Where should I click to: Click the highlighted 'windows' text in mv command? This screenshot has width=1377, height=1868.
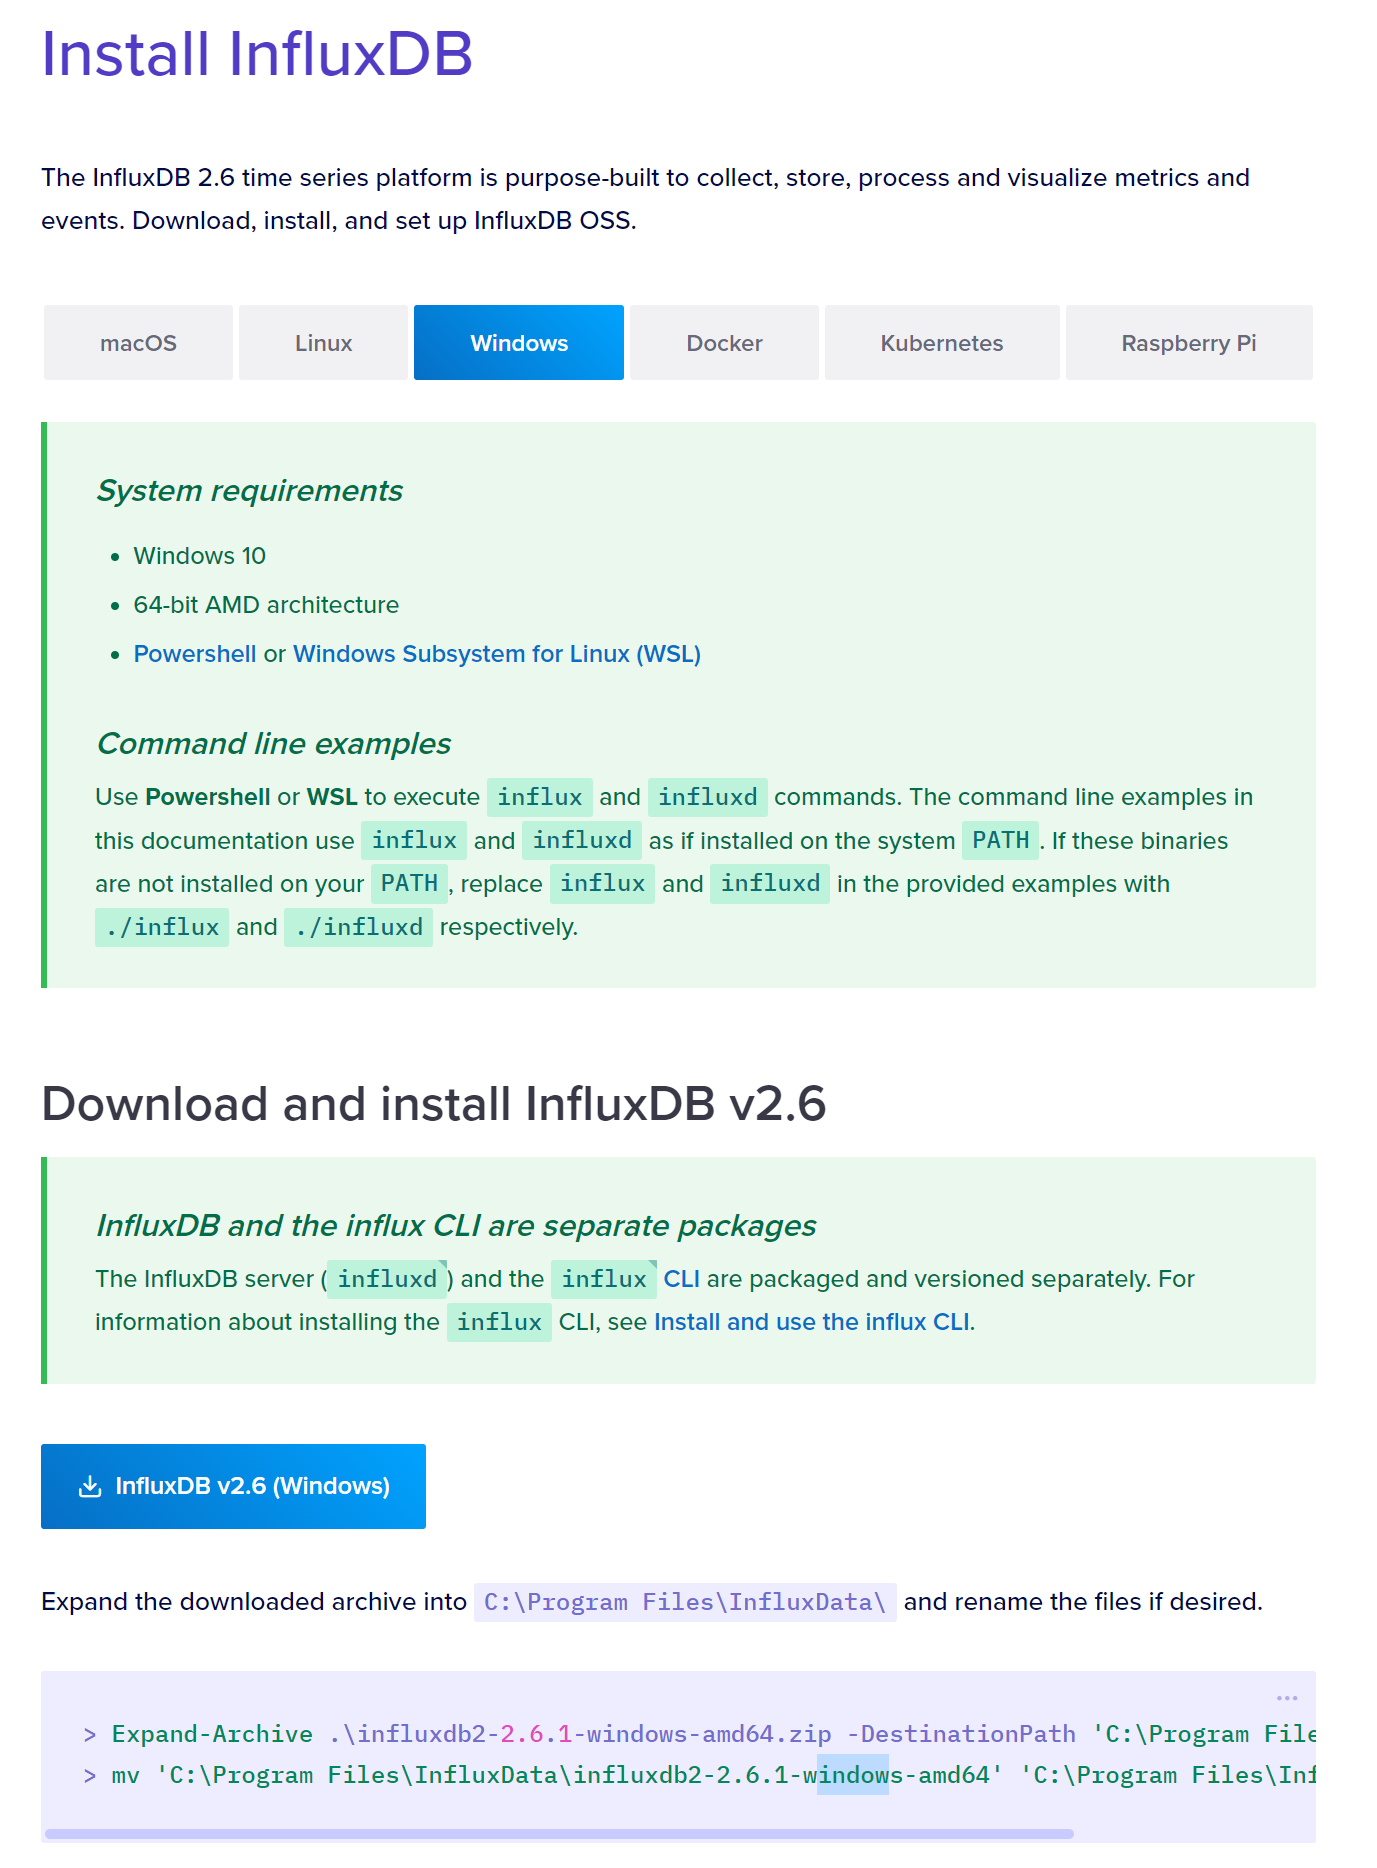[853, 1775]
